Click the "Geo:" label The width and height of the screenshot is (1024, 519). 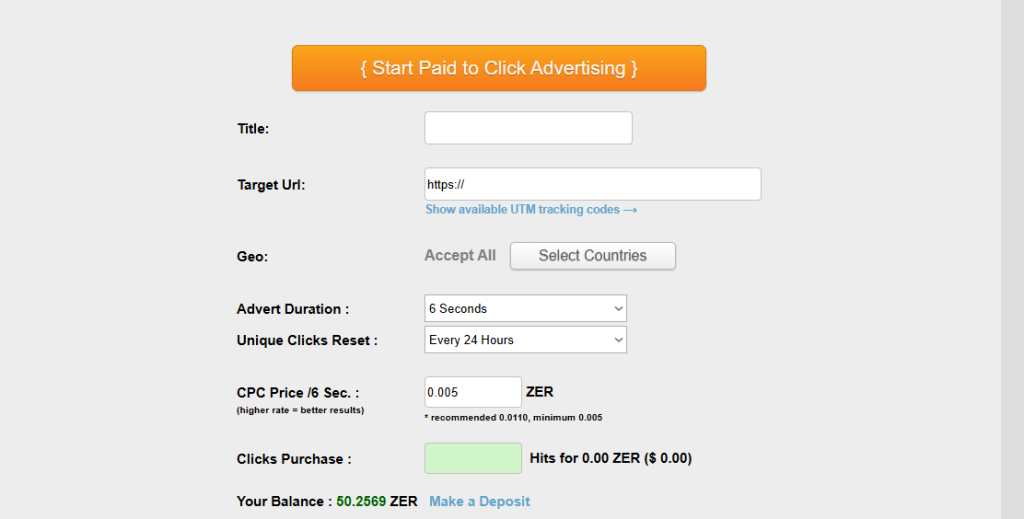pyautogui.click(x=252, y=256)
